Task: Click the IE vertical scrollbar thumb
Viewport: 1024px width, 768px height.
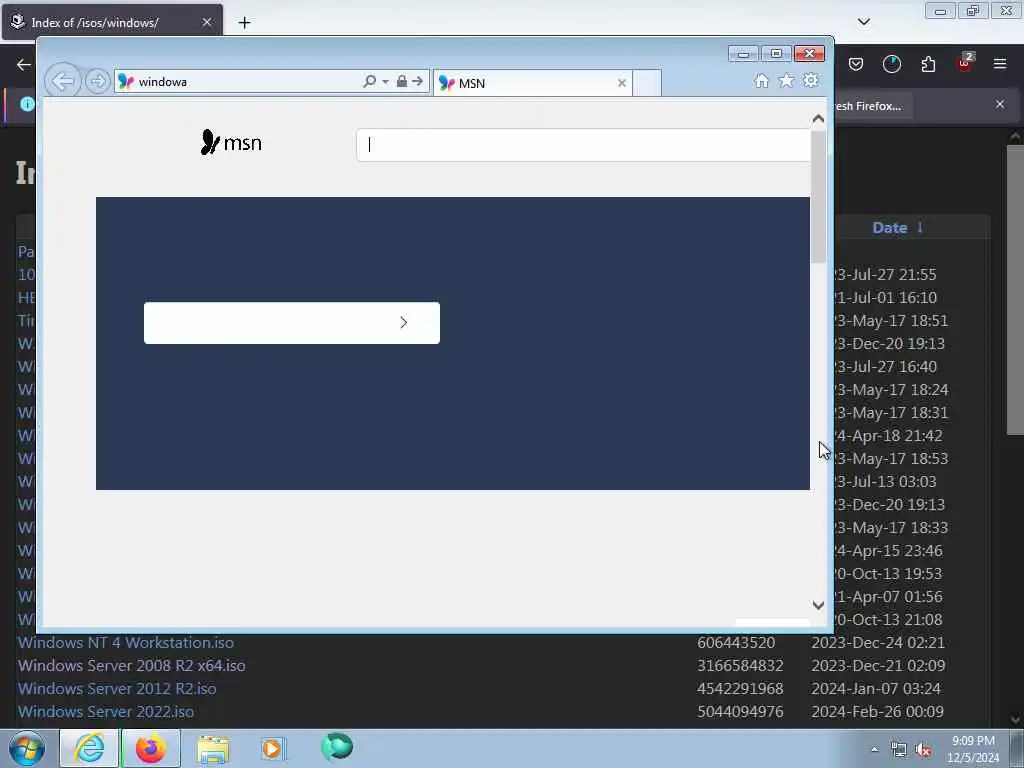Action: pyautogui.click(x=818, y=197)
